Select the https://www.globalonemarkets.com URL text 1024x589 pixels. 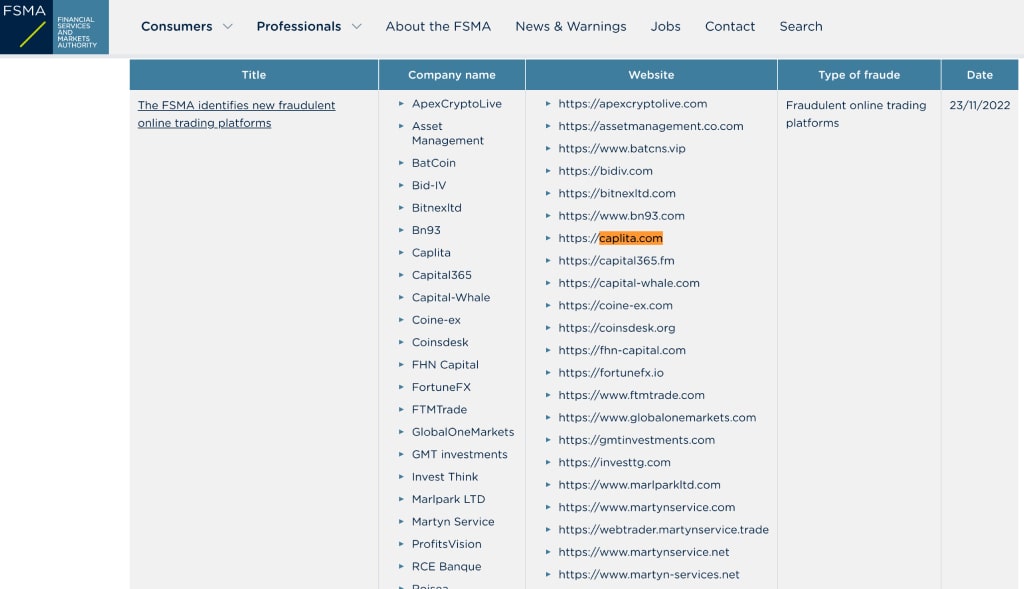(x=657, y=417)
